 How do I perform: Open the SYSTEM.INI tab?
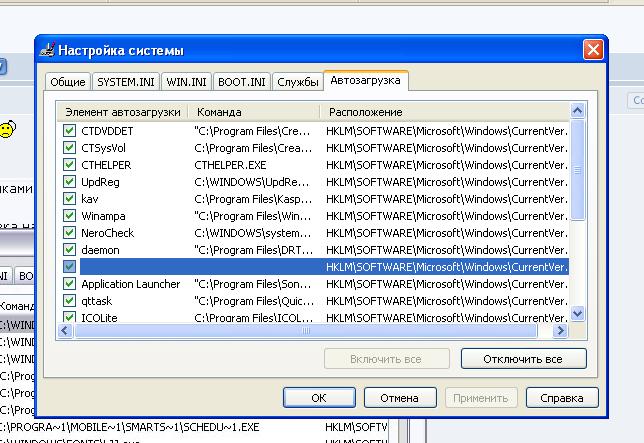click(126, 82)
